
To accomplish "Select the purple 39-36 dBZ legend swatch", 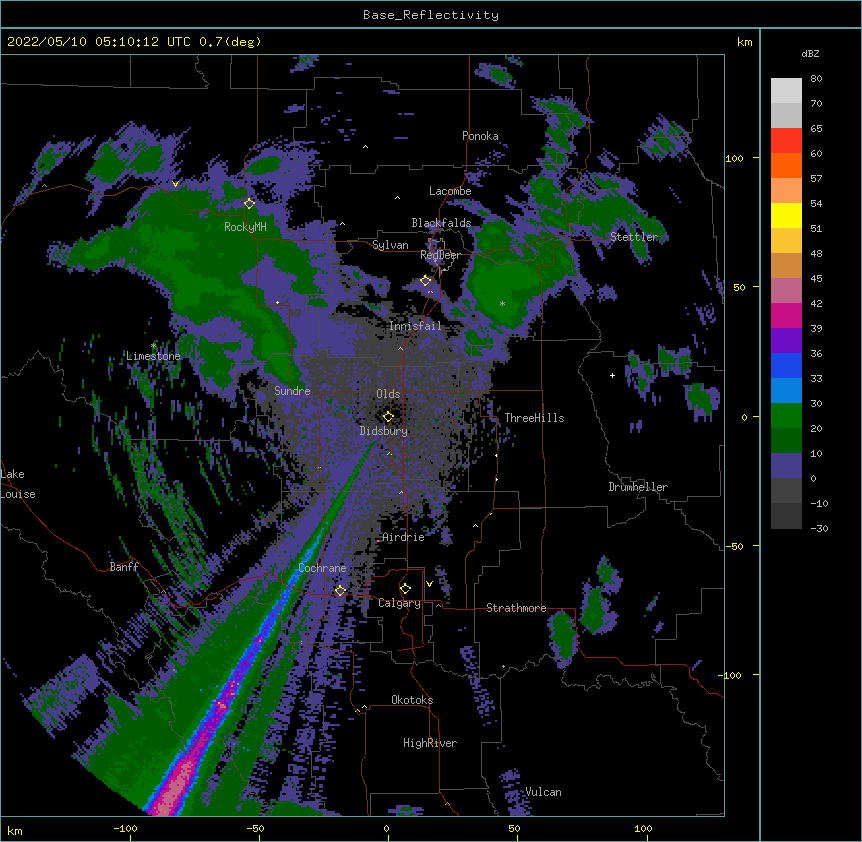I will pyautogui.click(x=786, y=341).
